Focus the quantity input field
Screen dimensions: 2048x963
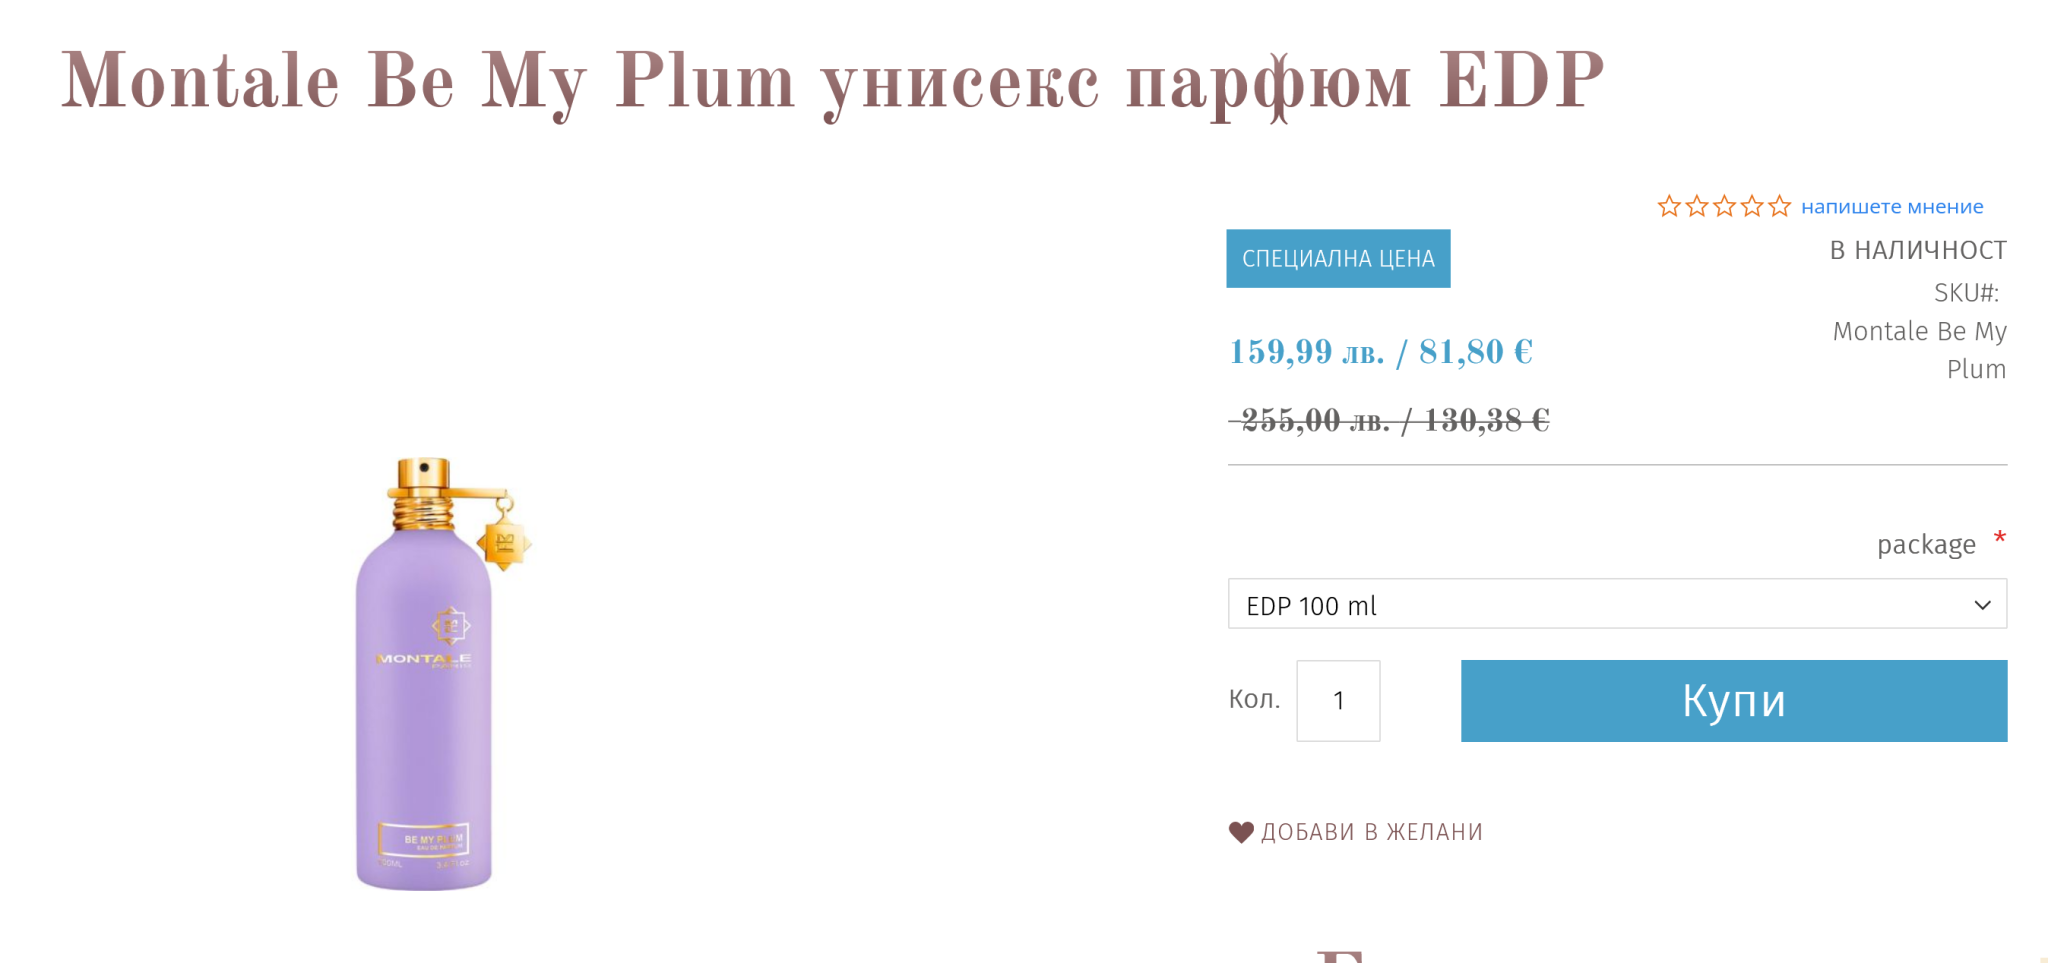point(1338,701)
